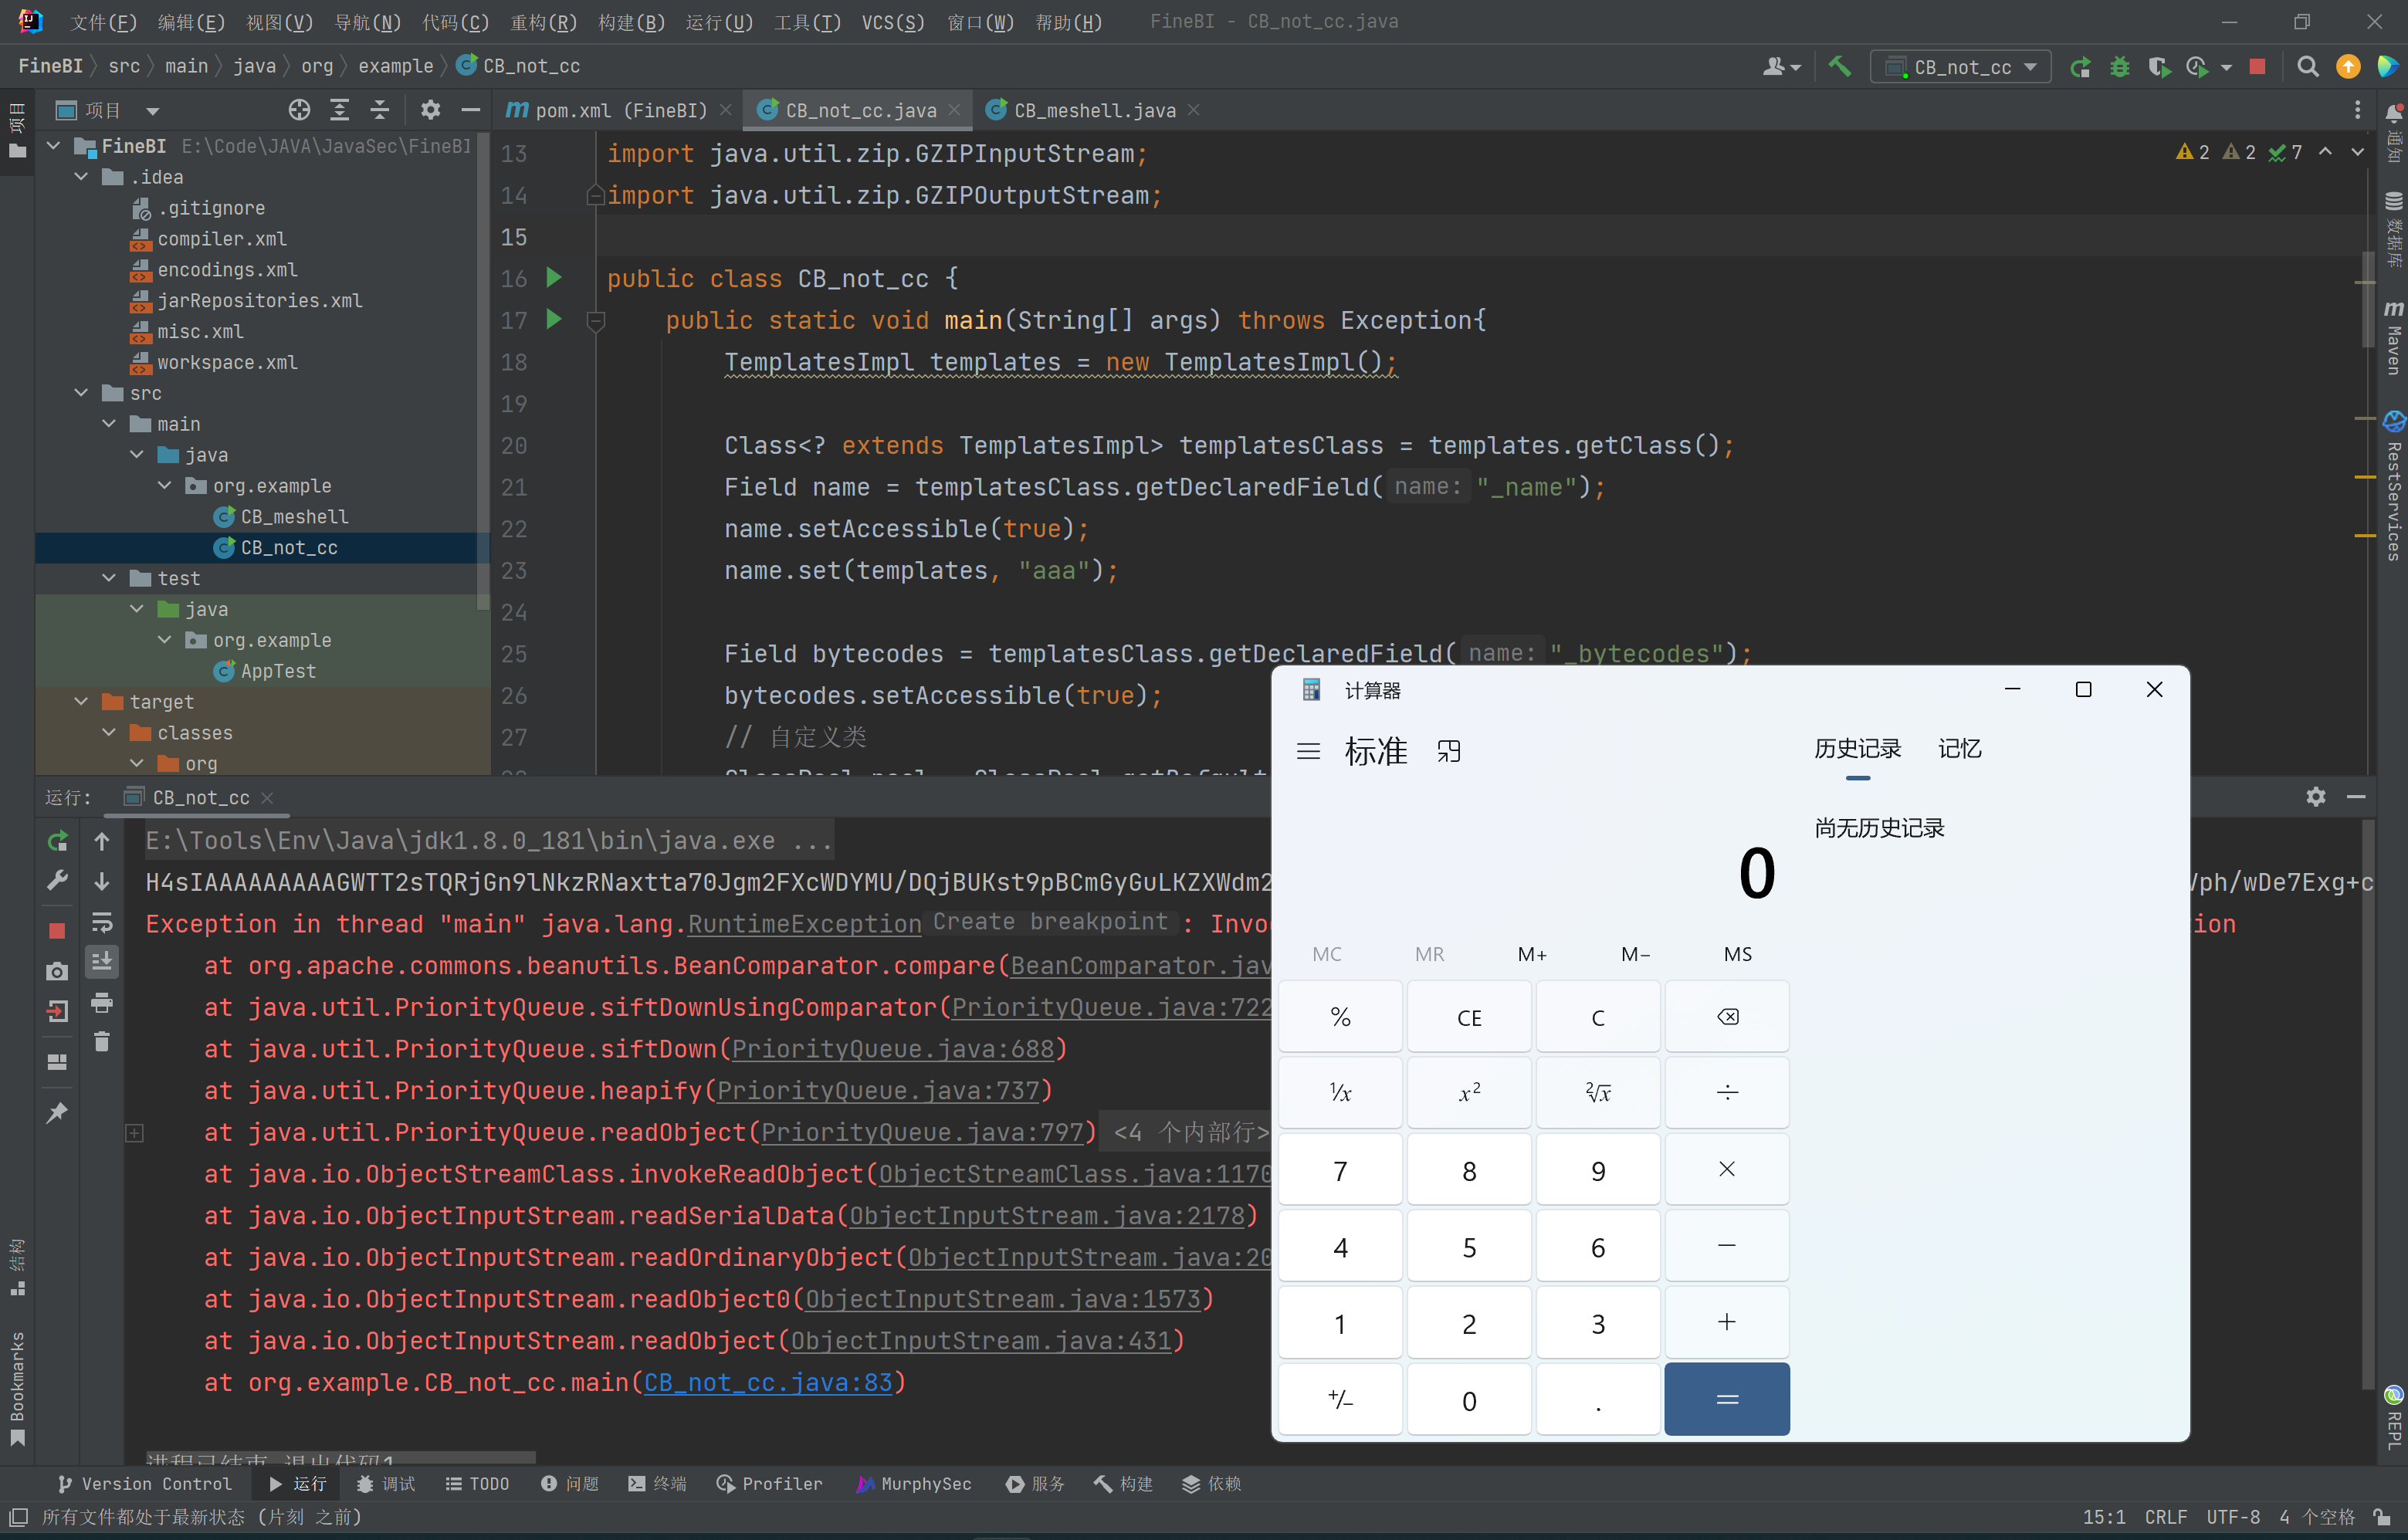Collapse the target folder in project tree
The width and height of the screenshot is (2408, 1540).
point(82,702)
